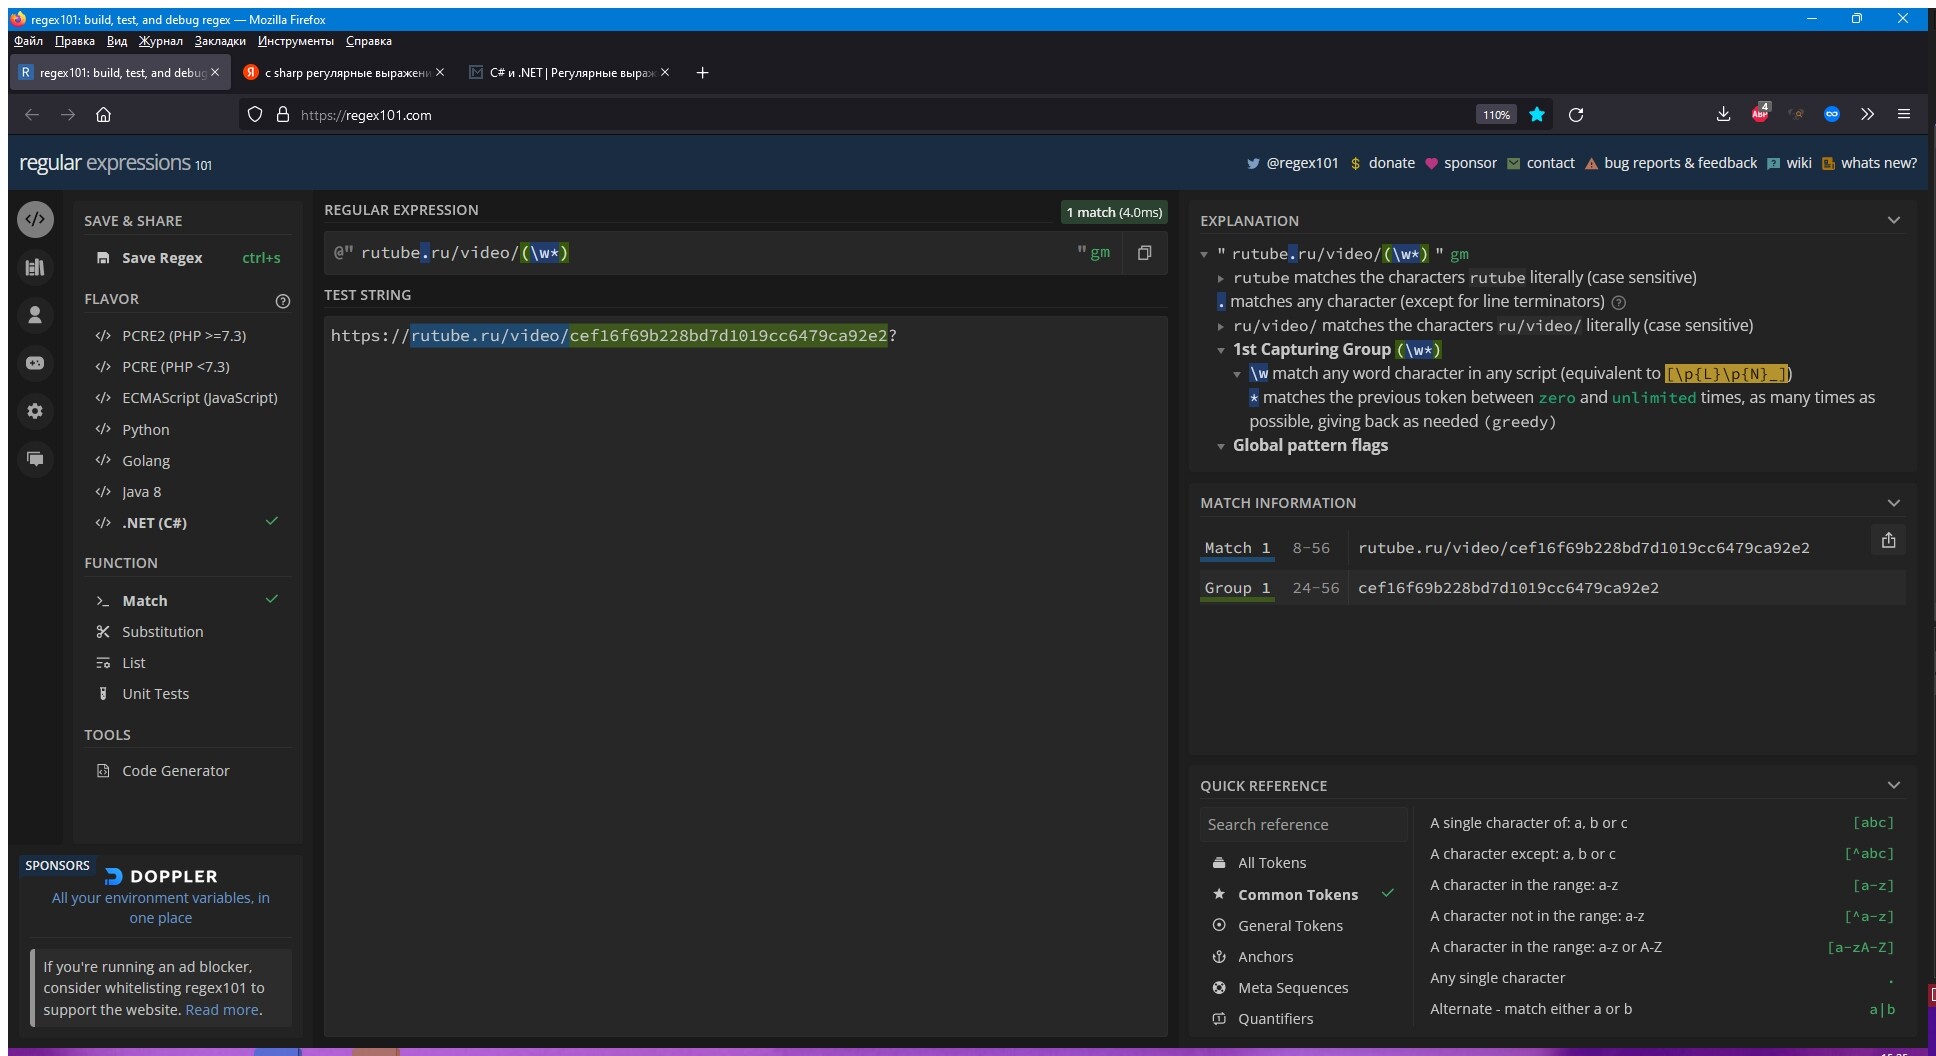This screenshot has width=1936, height=1056.
Task: Open the account sidebar icon
Action: (x=35, y=315)
